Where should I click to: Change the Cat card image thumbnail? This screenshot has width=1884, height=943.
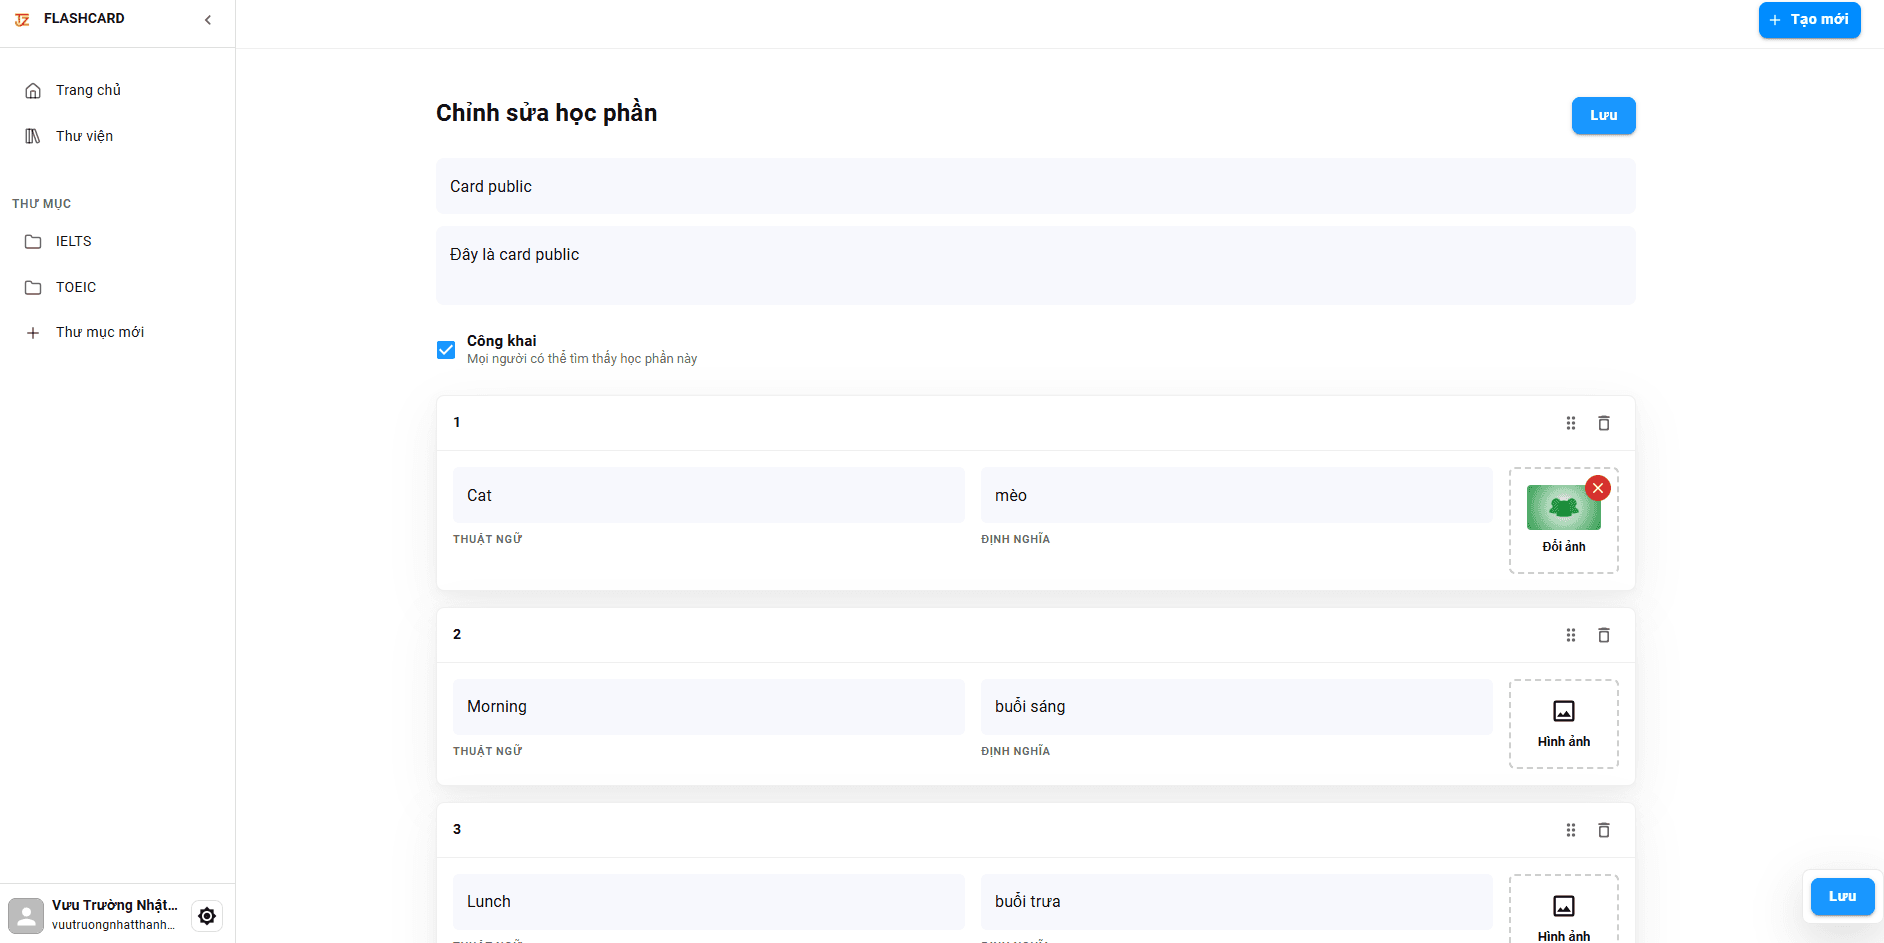pyautogui.click(x=1563, y=509)
